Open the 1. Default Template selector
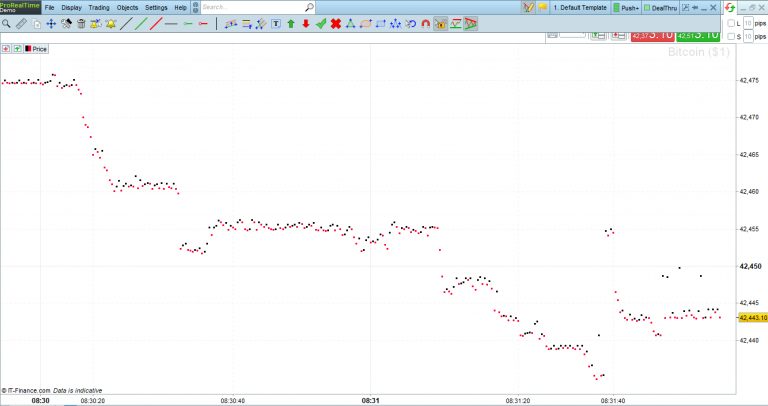Screen dimensions: 768x406 click(x=580, y=7)
